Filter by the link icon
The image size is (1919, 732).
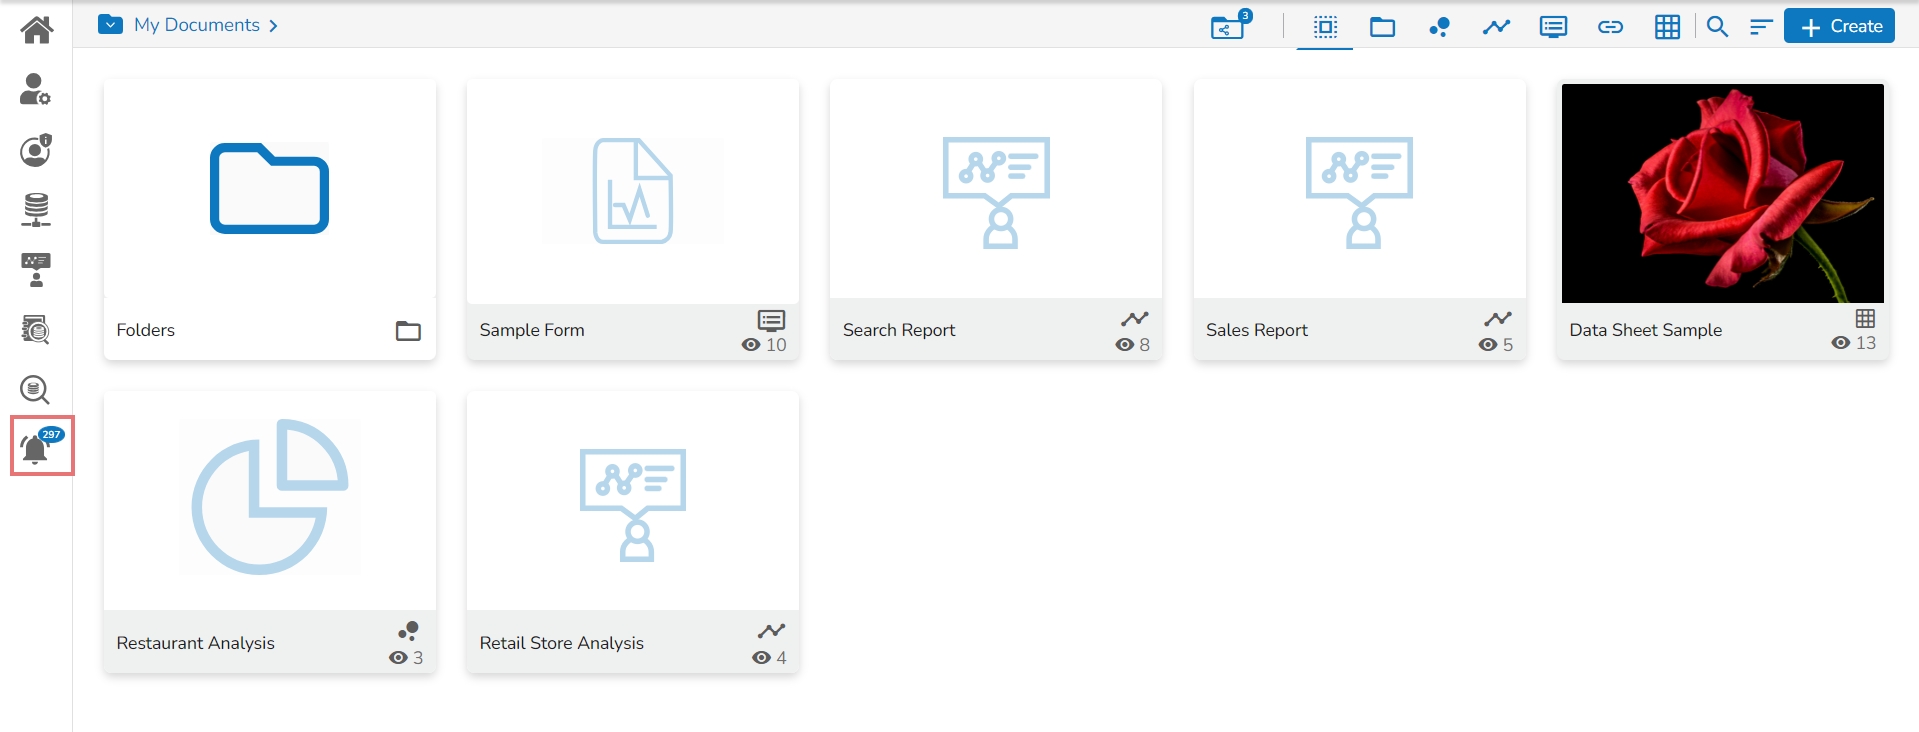pos(1610,27)
